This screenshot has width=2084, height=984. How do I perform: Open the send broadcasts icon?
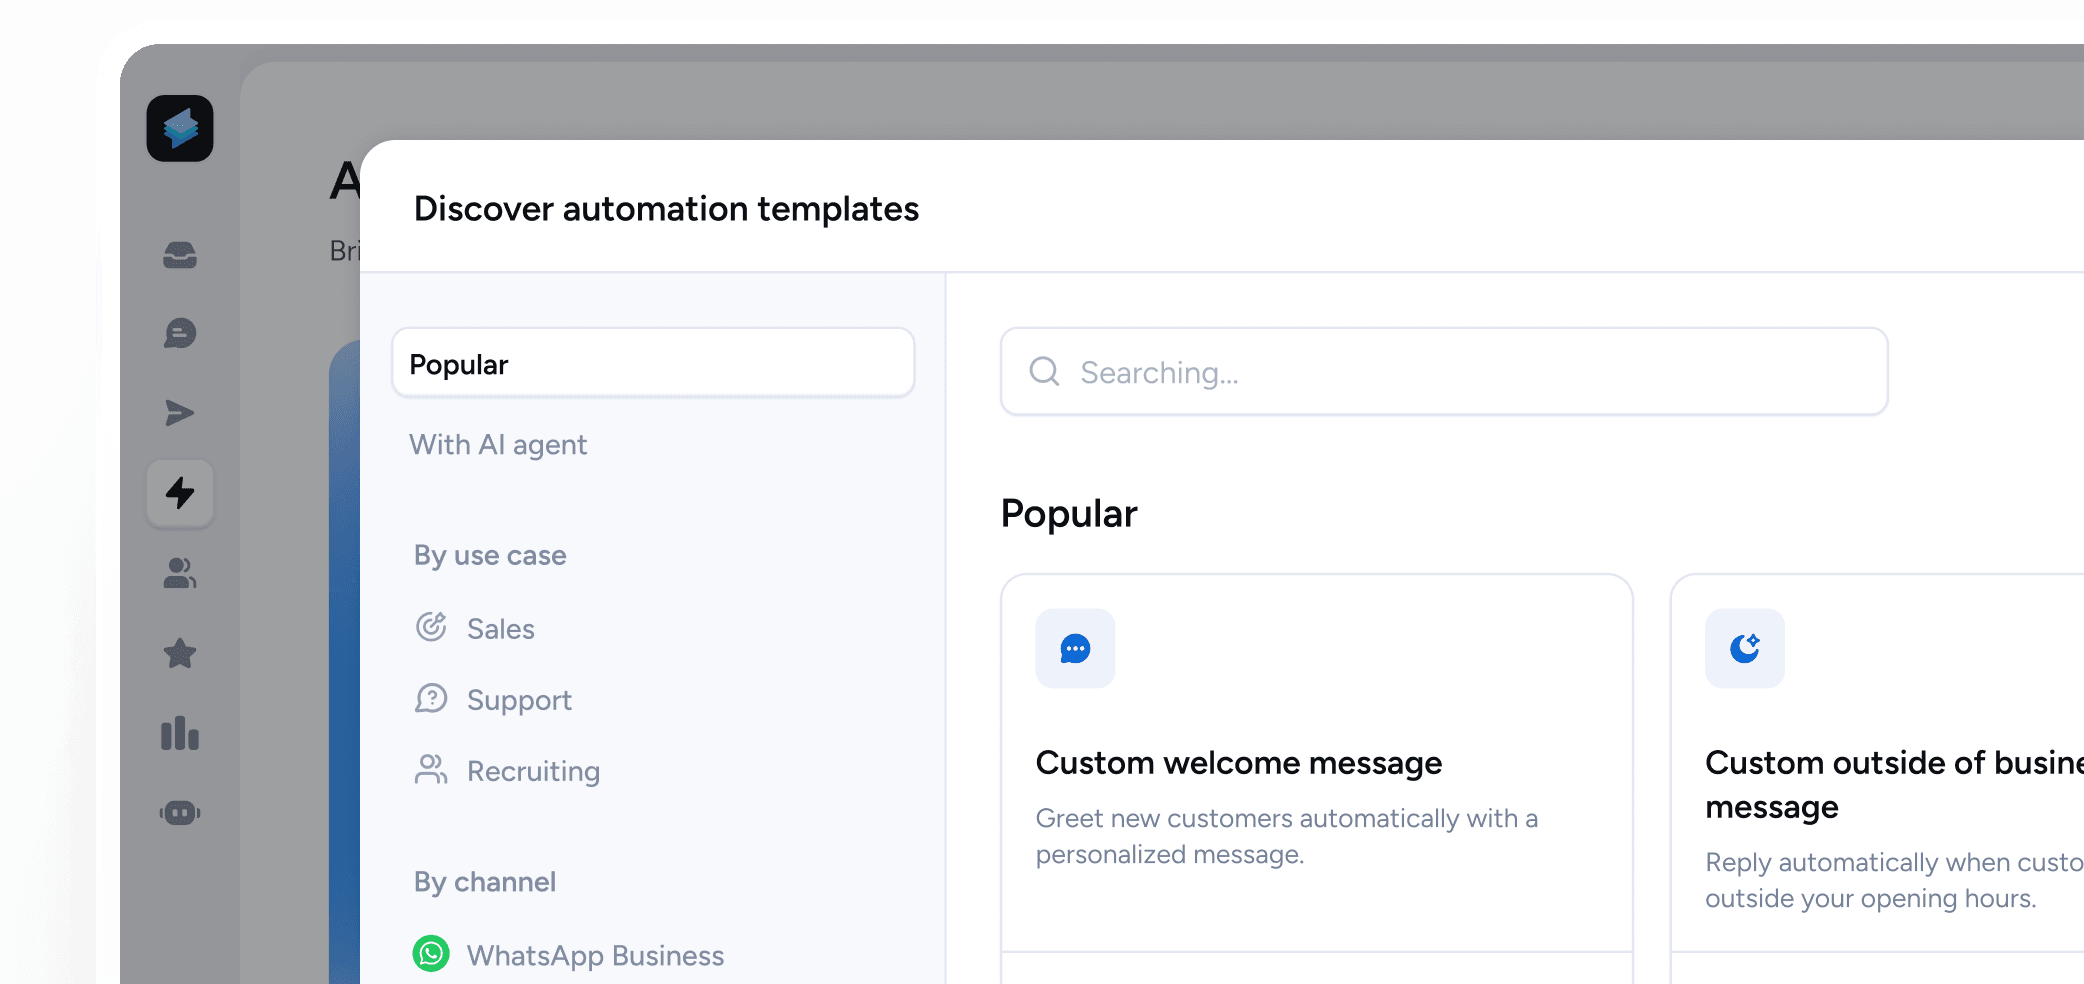pos(180,413)
